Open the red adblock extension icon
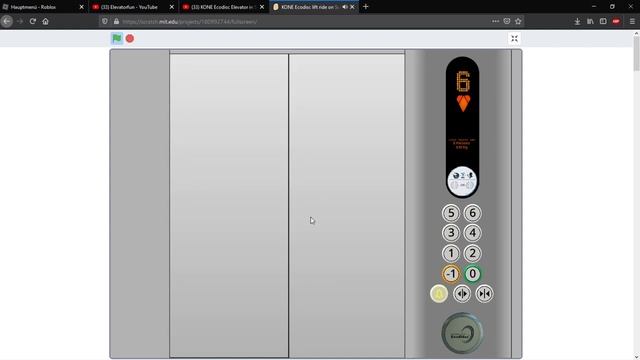The width and height of the screenshot is (640, 360). point(616,21)
